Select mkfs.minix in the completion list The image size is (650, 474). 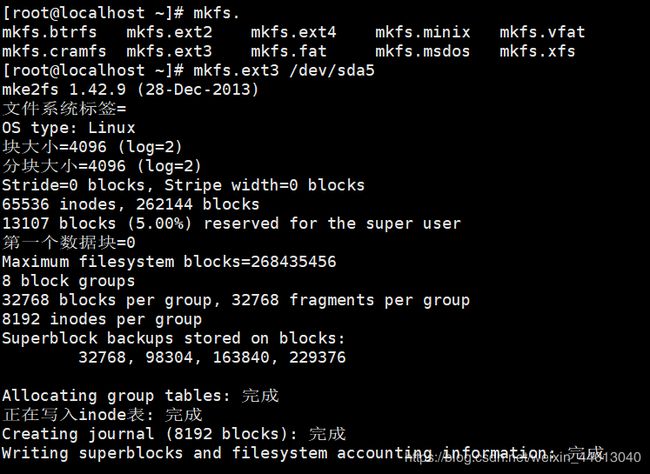coord(423,32)
